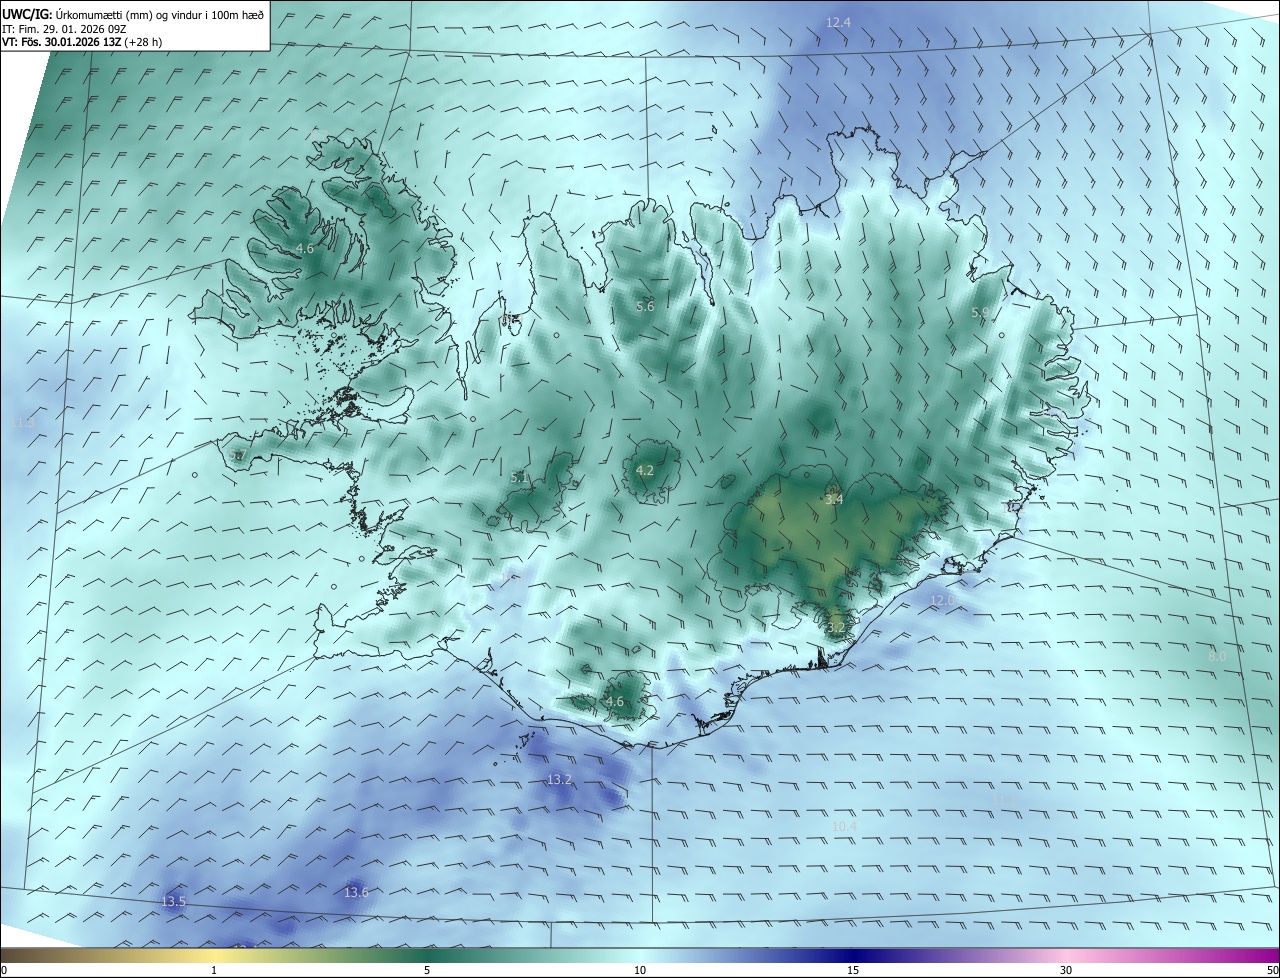Click the 5.1 value label on Langjökull glacier
1280x978 pixels.
(519, 478)
